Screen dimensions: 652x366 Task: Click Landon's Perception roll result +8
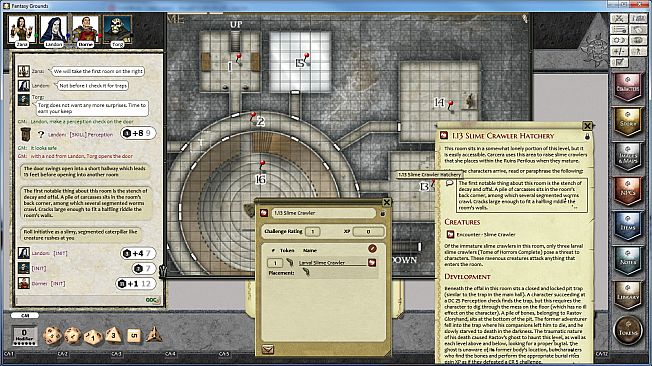[138, 134]
